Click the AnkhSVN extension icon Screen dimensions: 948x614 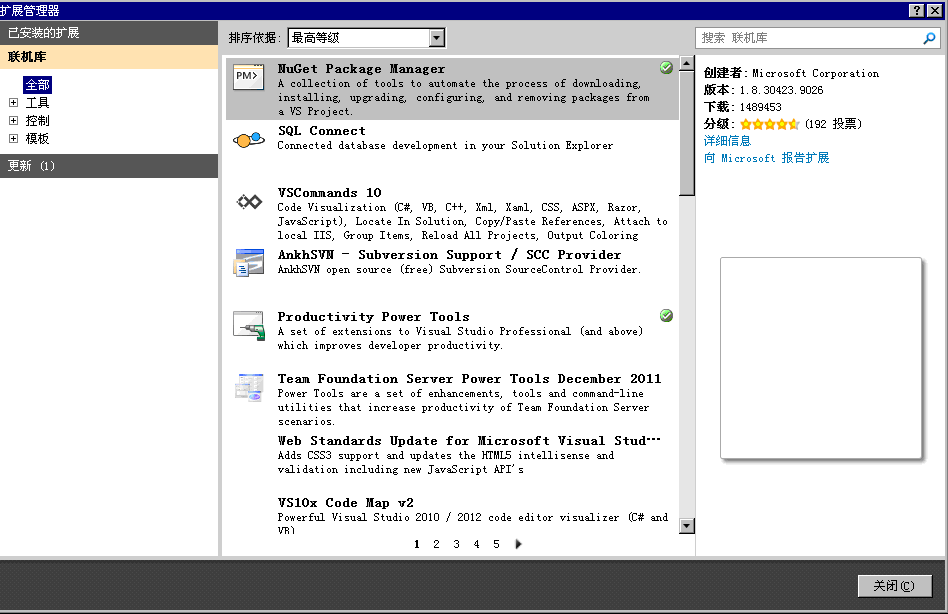248,263
